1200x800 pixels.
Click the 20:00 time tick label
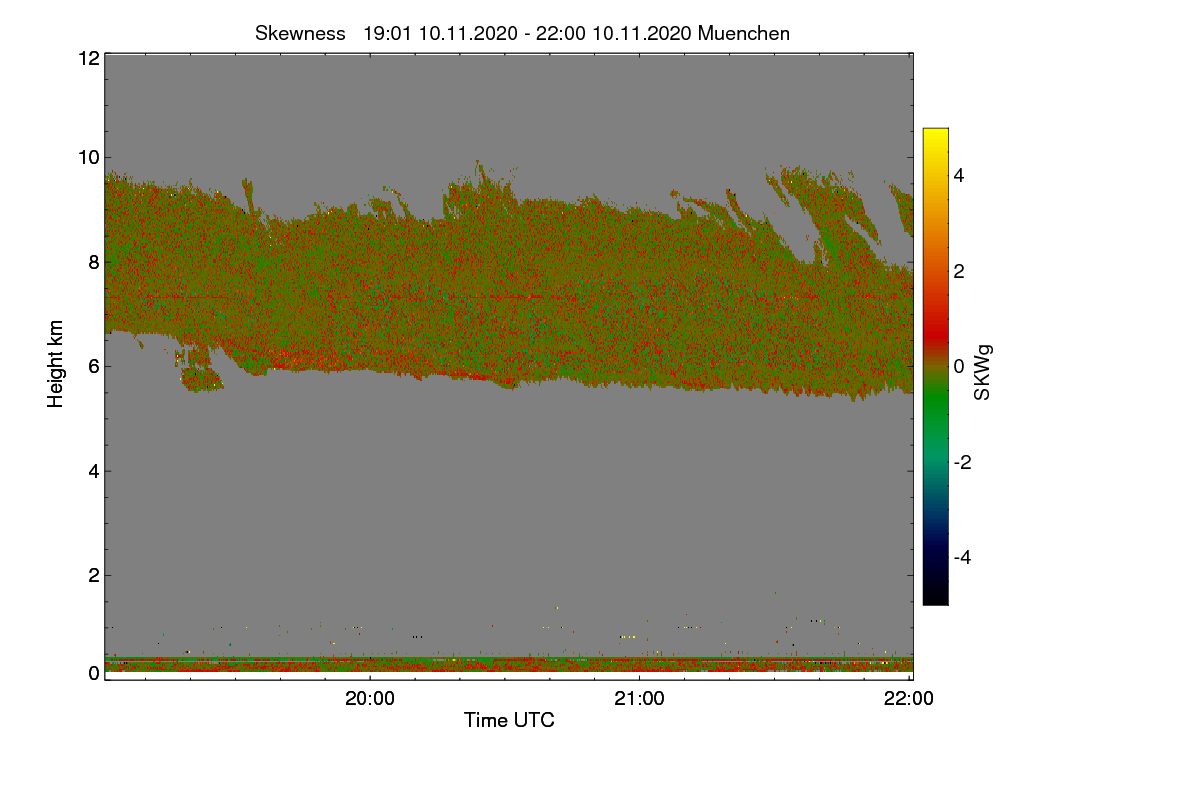coord(370,699)
